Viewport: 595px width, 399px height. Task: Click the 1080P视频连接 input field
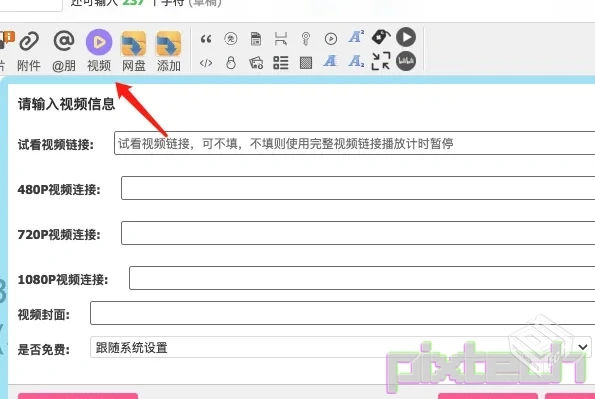tap(362, 278)
